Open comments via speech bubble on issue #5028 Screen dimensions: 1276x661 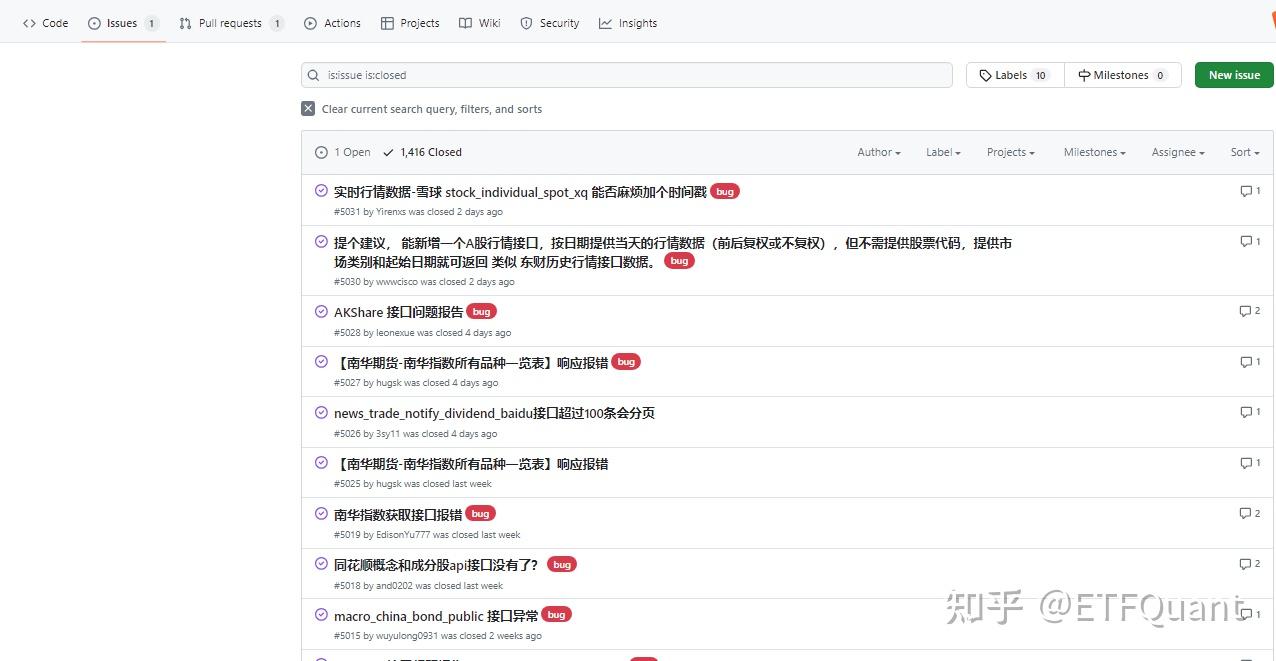(1247, 310)
